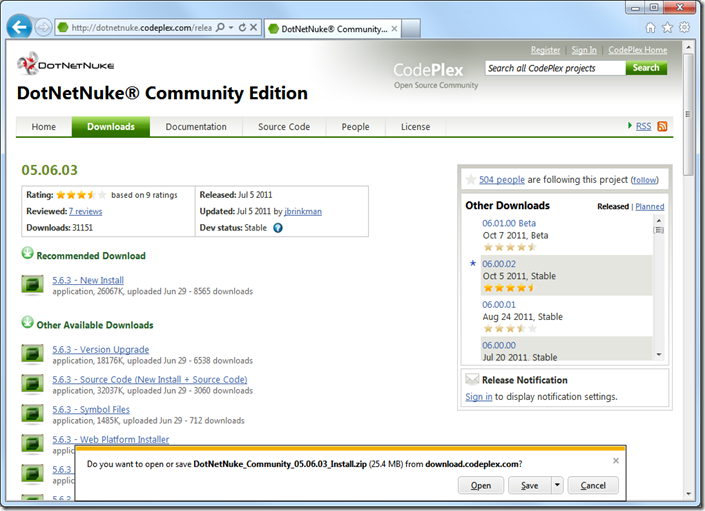Viewport: 705px width, 511px height.
Task: Go to the People tab
Action: coord(355,127)
